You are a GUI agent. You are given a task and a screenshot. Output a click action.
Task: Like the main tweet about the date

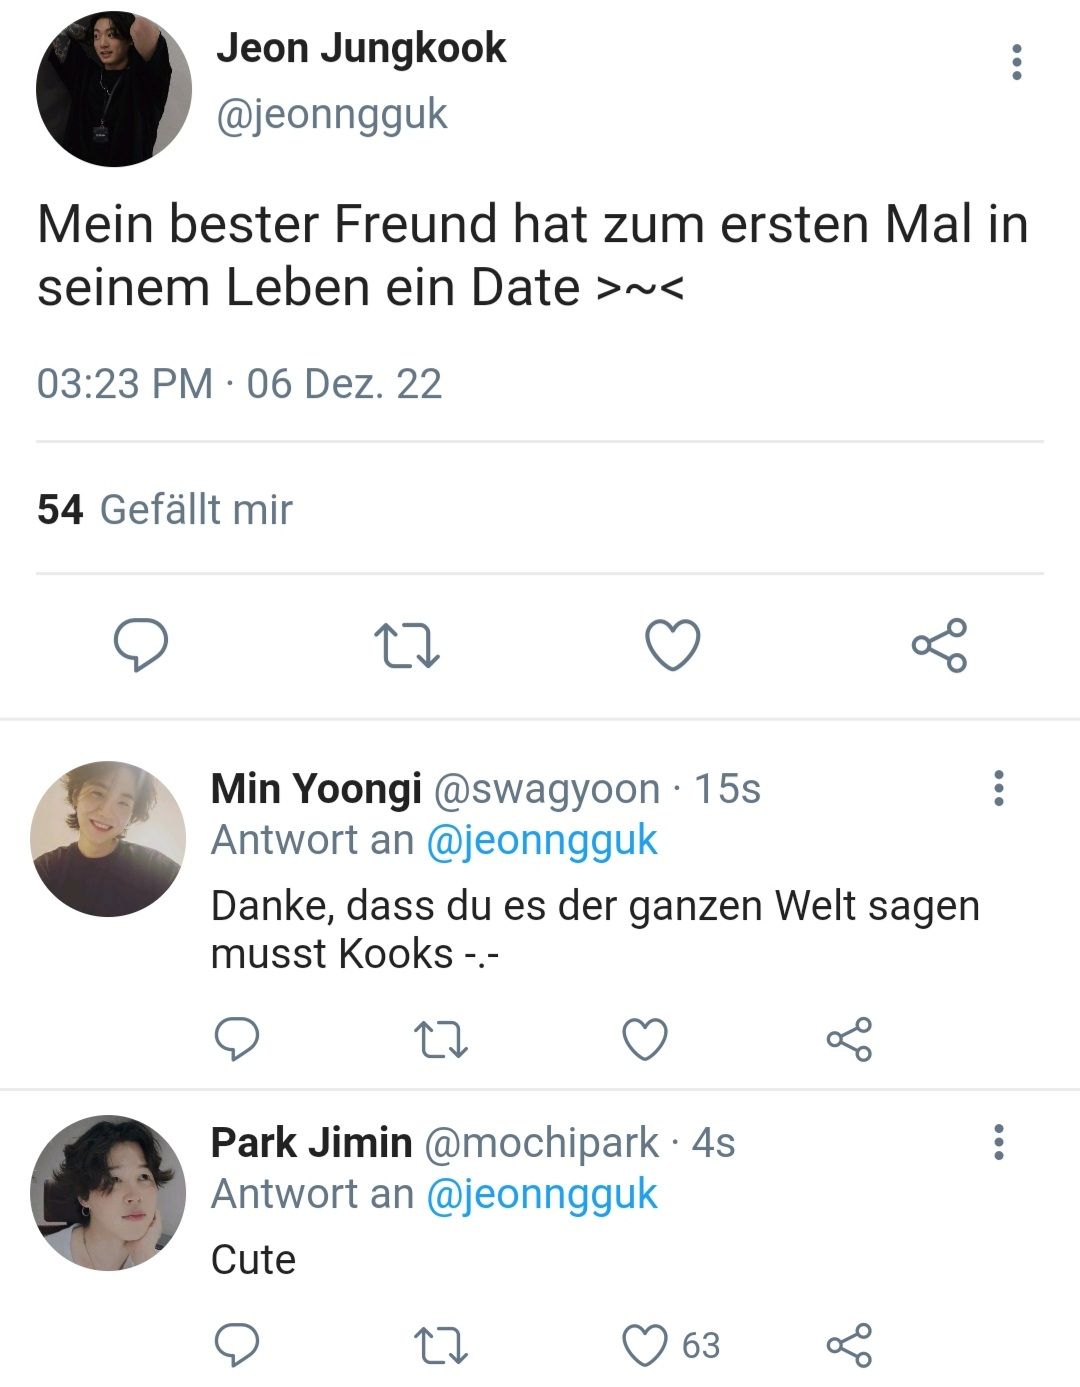(x=673, y=645)
